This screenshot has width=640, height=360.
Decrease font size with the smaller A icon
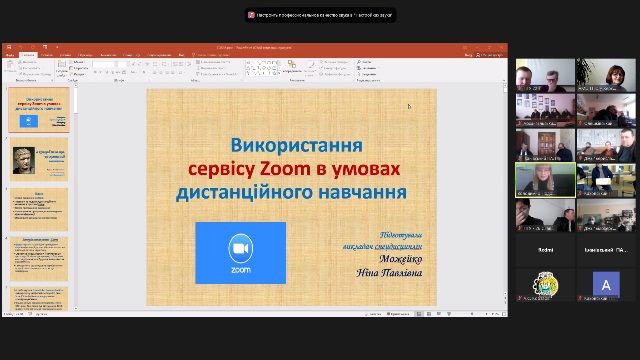[x=139, y=64]
